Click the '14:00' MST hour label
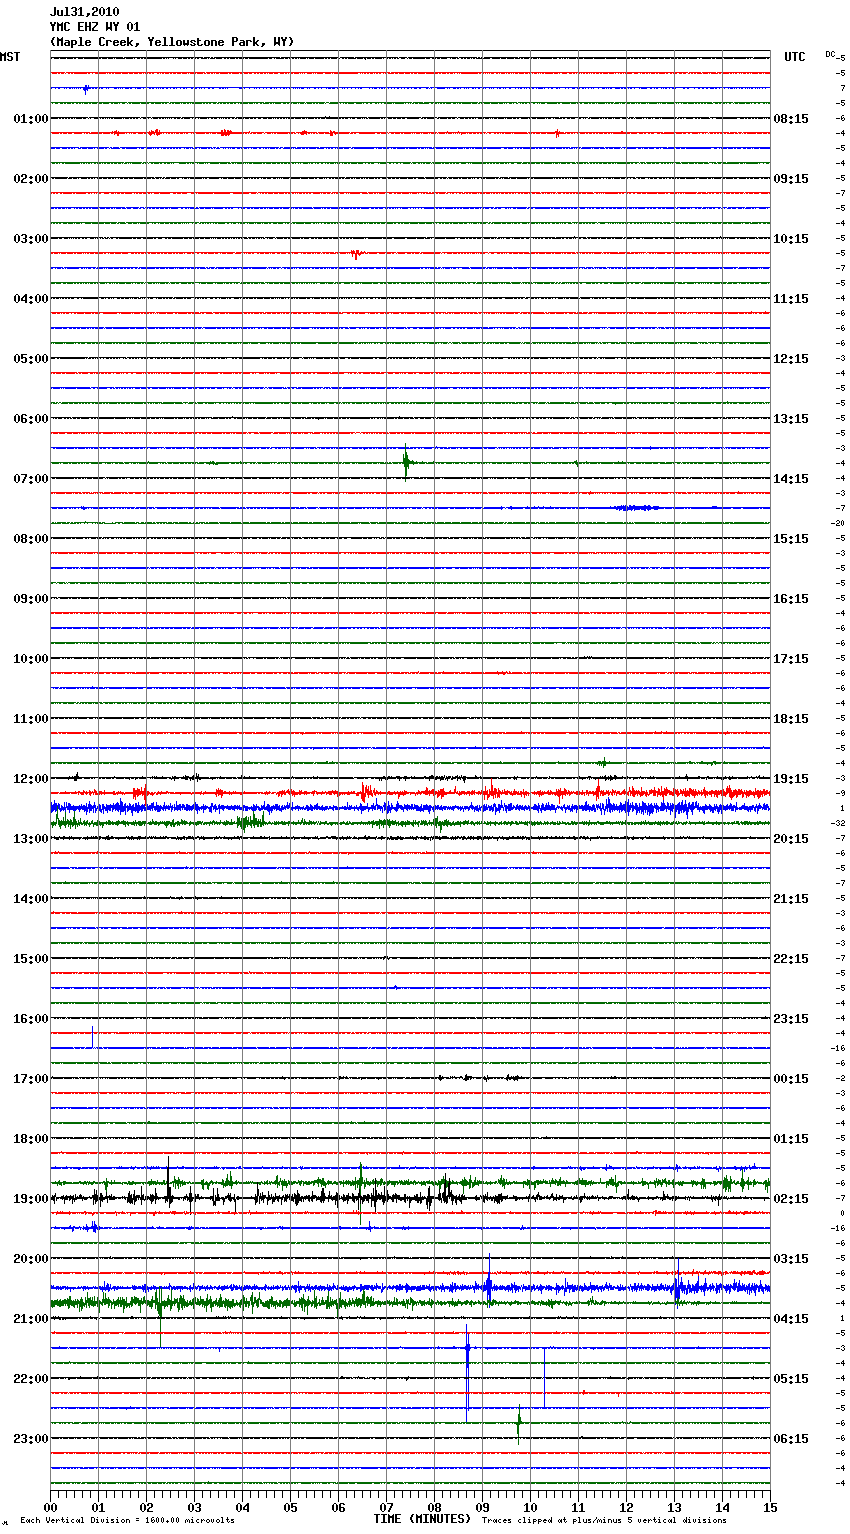Screen dimensions: 850x1534 pos(31,899)
